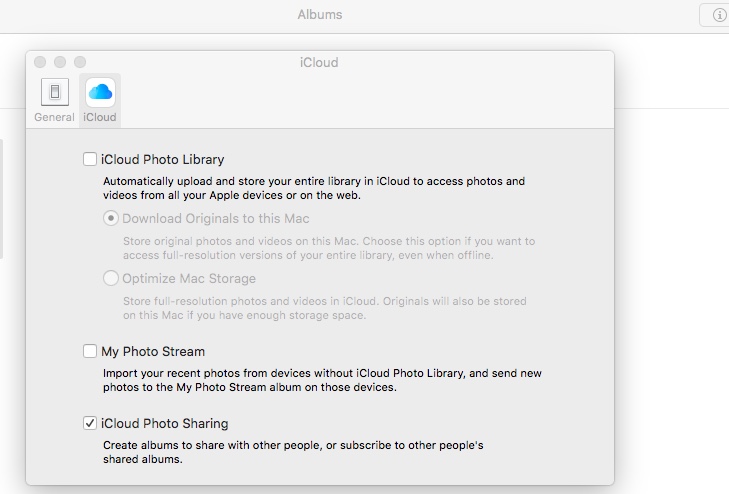Turn on My Photo Stream checkbox
Viewport: 729px width, 494px height.
[90, 351]
